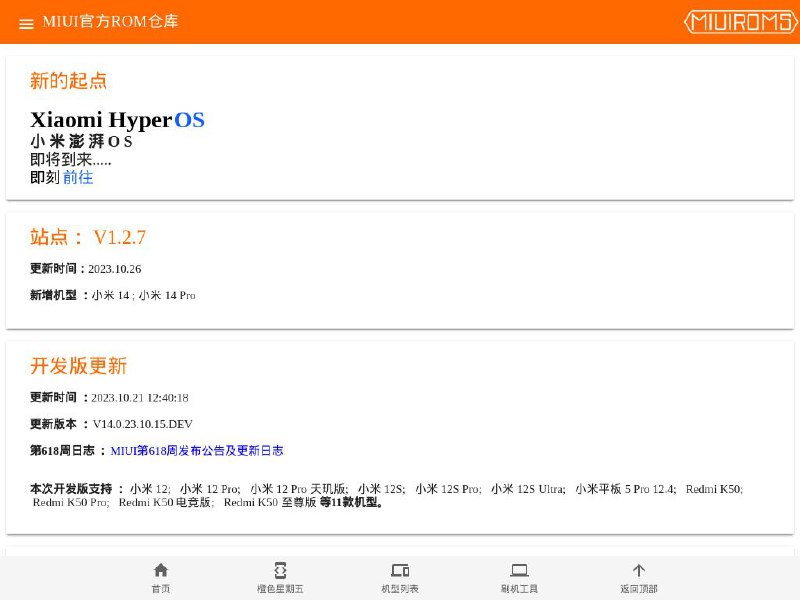Open the 前往 link for HyperOS

click(77, 177)
